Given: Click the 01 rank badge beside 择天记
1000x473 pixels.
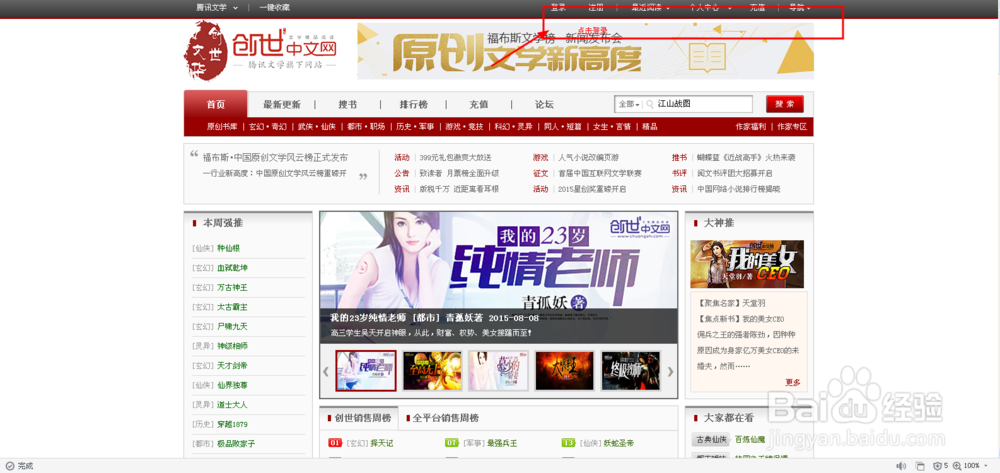Looking at the screenshot, I should [x=335, y=442].
